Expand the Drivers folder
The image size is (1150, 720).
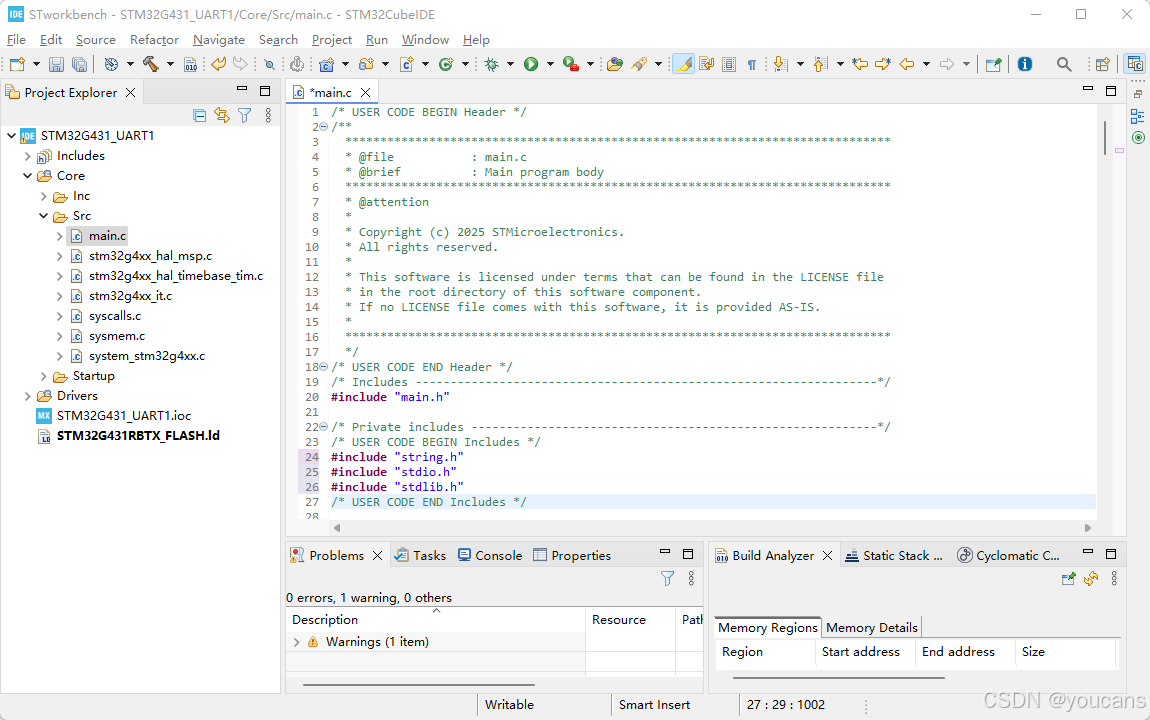[x=28, y=396]
